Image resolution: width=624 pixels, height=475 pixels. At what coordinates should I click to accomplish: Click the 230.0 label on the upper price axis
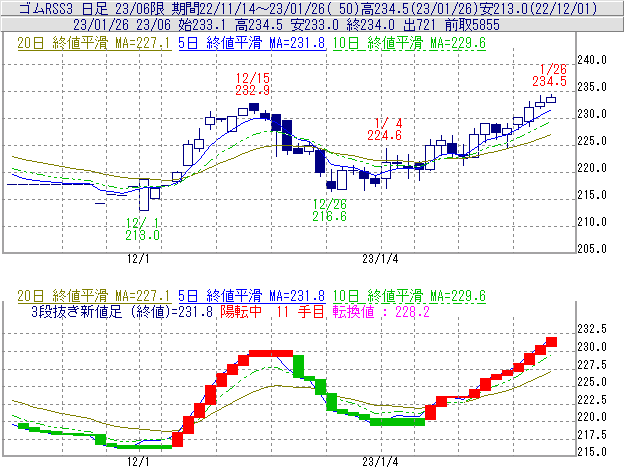(592, 114)
